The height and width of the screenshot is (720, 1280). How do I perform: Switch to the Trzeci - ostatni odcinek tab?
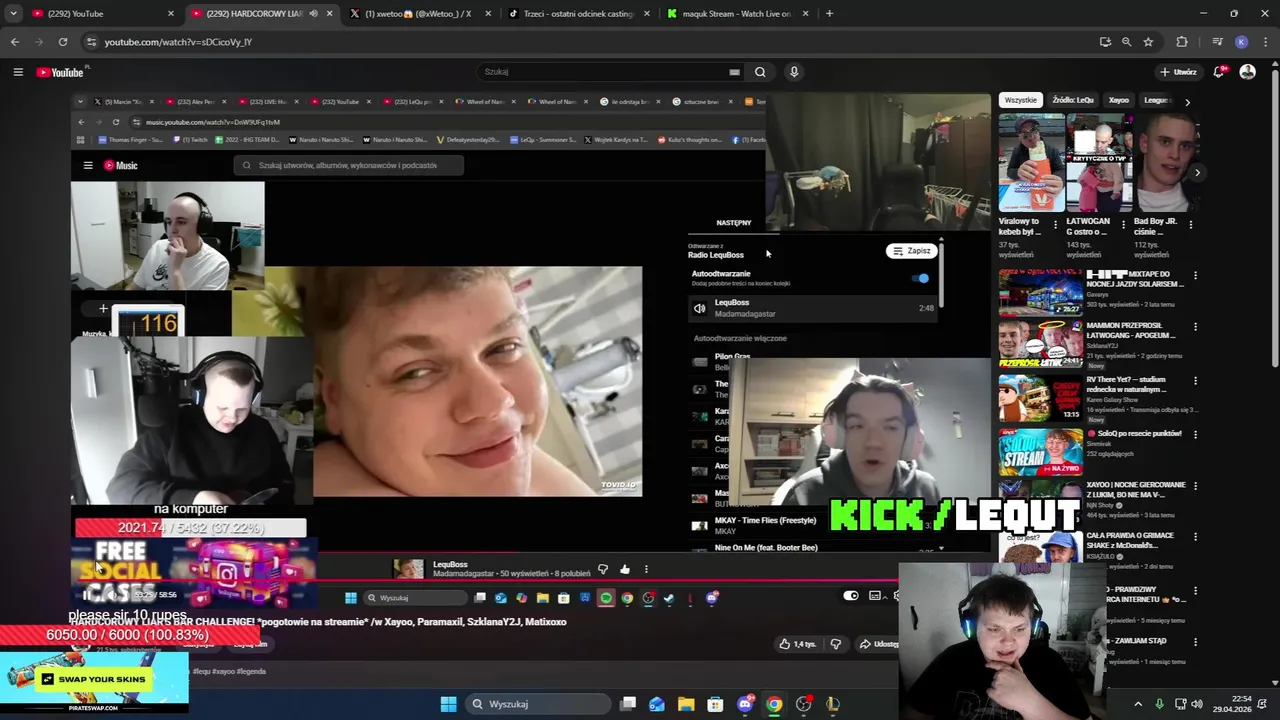coord(578,14)
